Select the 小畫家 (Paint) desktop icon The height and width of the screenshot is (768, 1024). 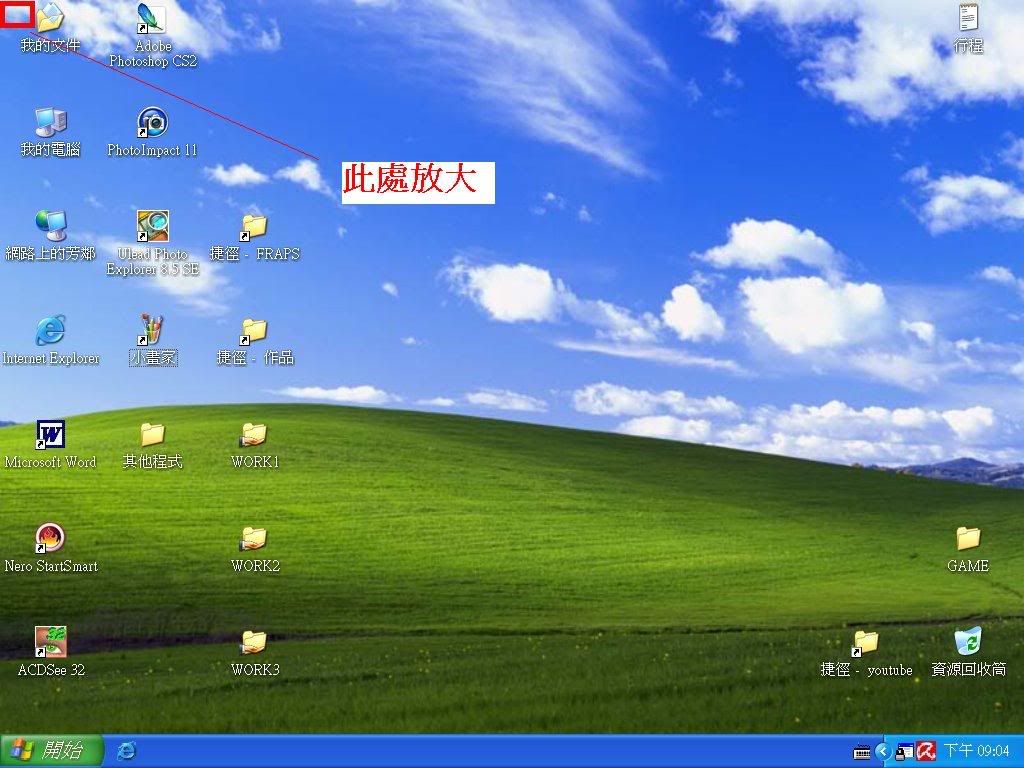click(x=152, y=331)
